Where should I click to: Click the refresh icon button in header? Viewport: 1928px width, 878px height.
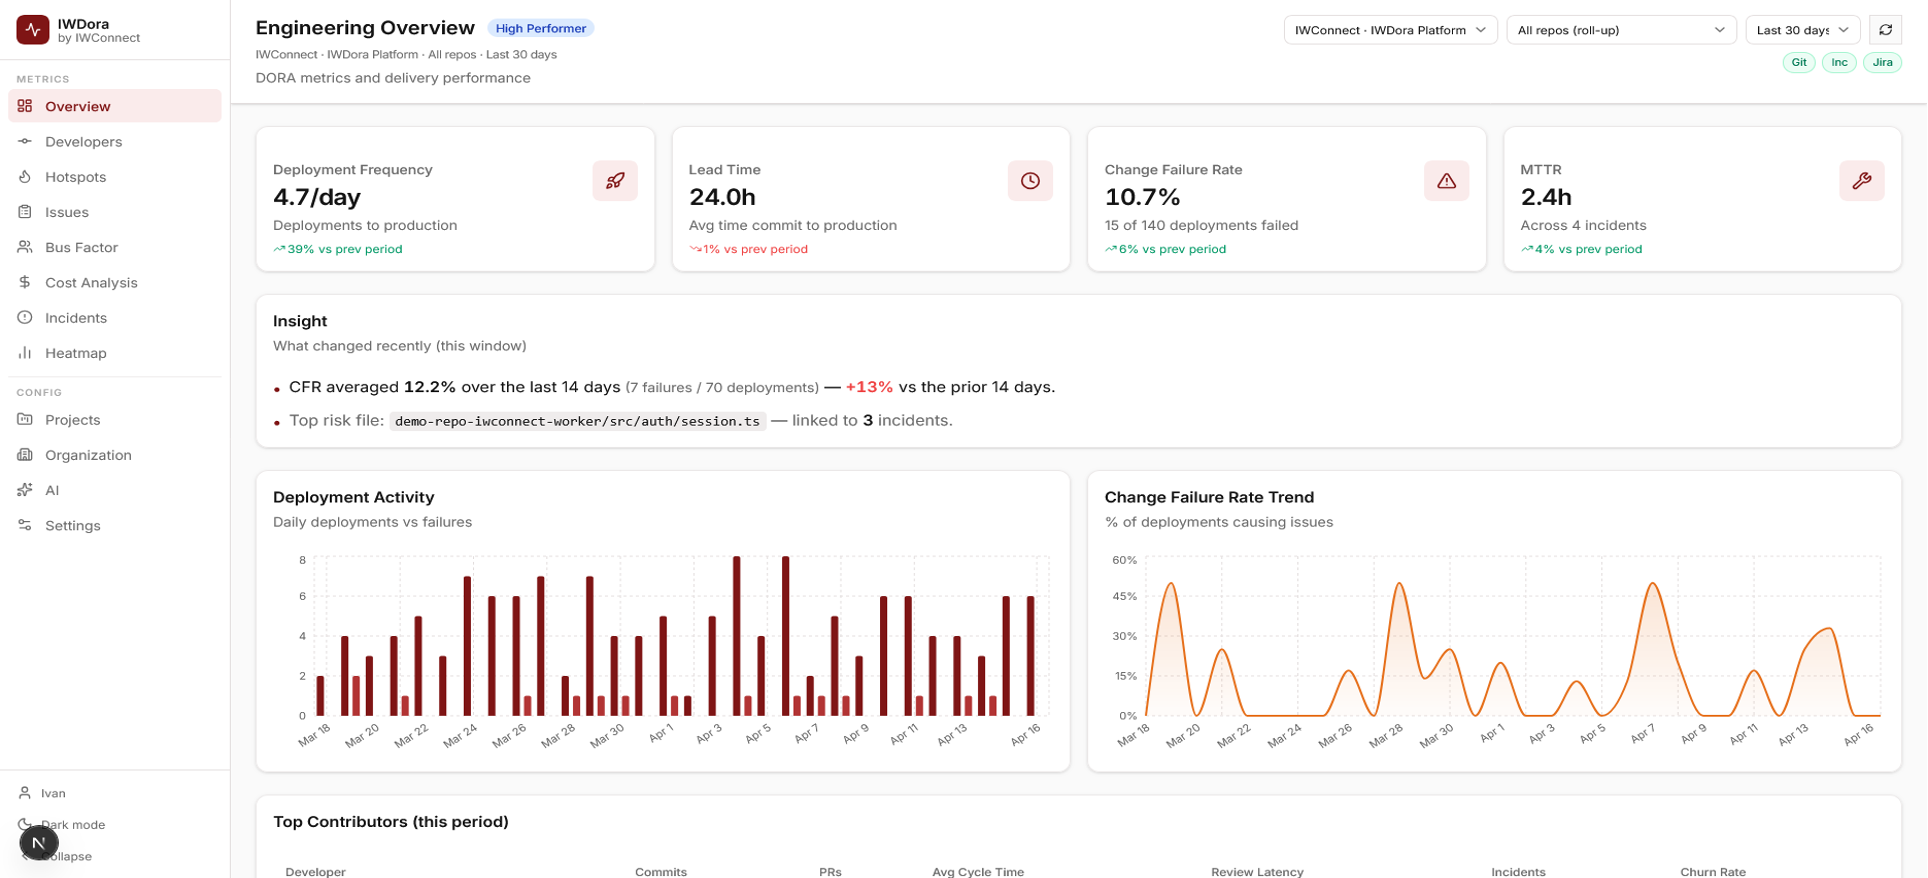[1885, 30]
